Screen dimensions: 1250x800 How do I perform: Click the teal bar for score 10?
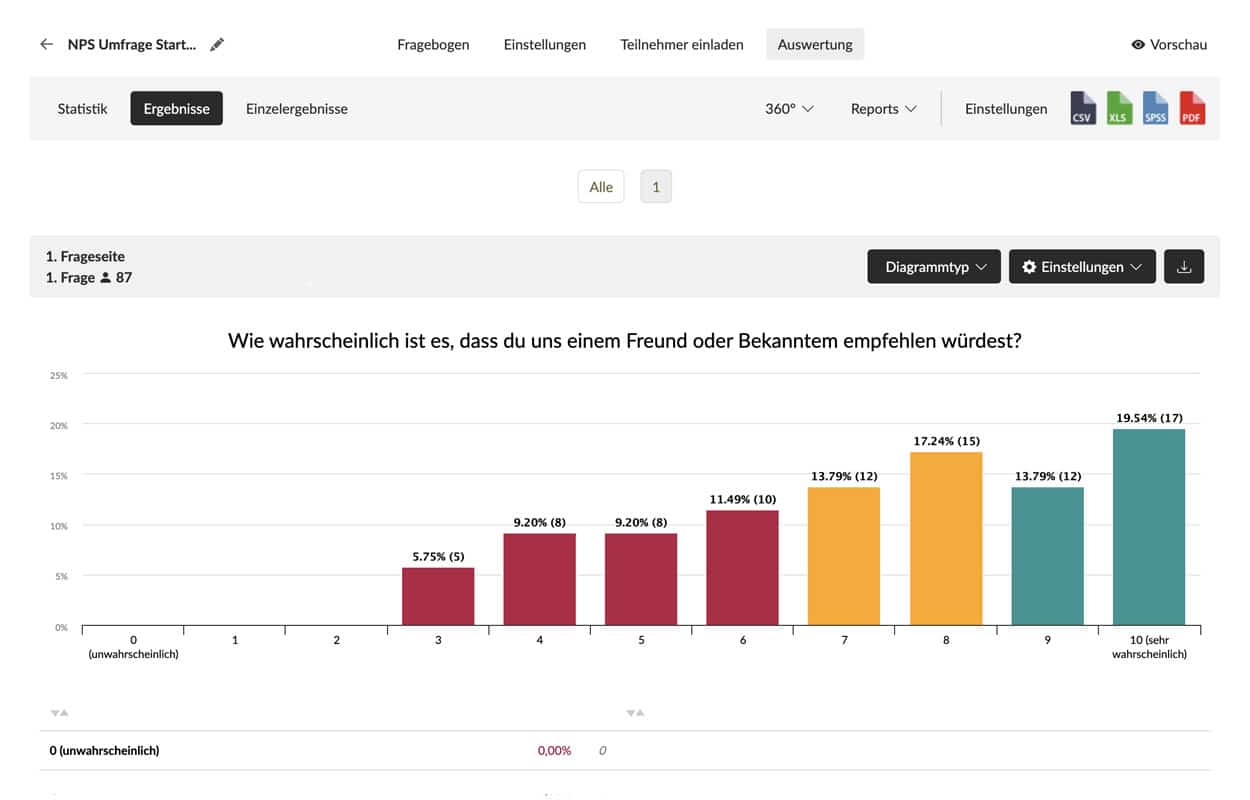1148,527
